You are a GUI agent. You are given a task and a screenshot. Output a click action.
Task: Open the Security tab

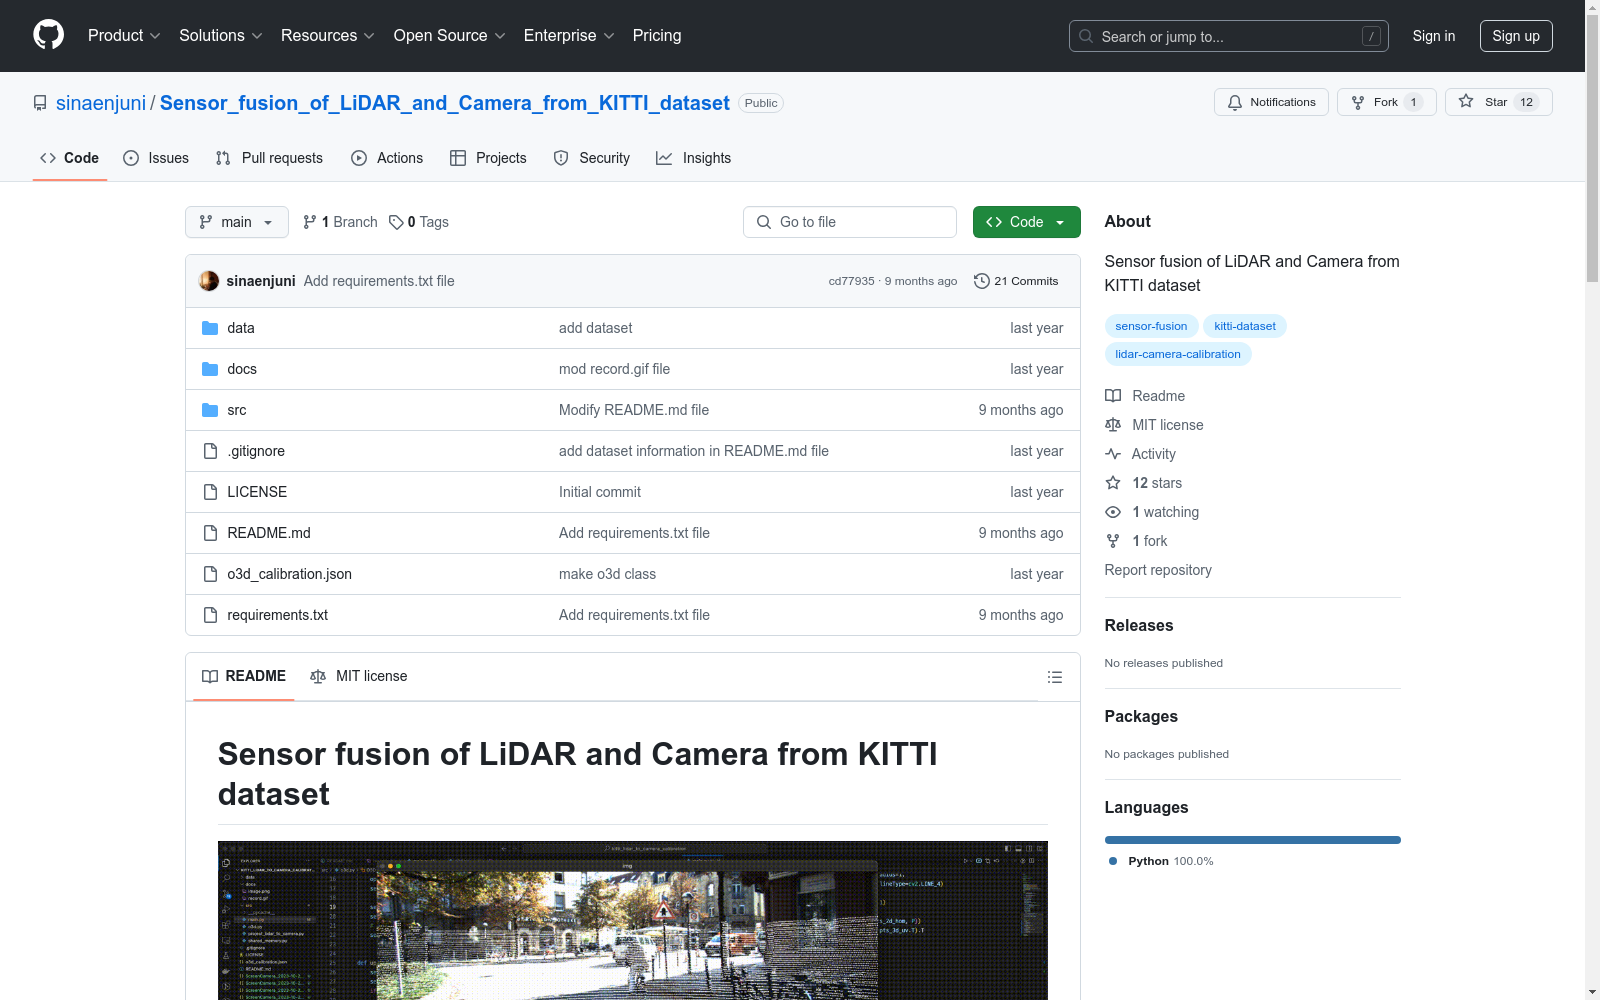pos(592,158)
